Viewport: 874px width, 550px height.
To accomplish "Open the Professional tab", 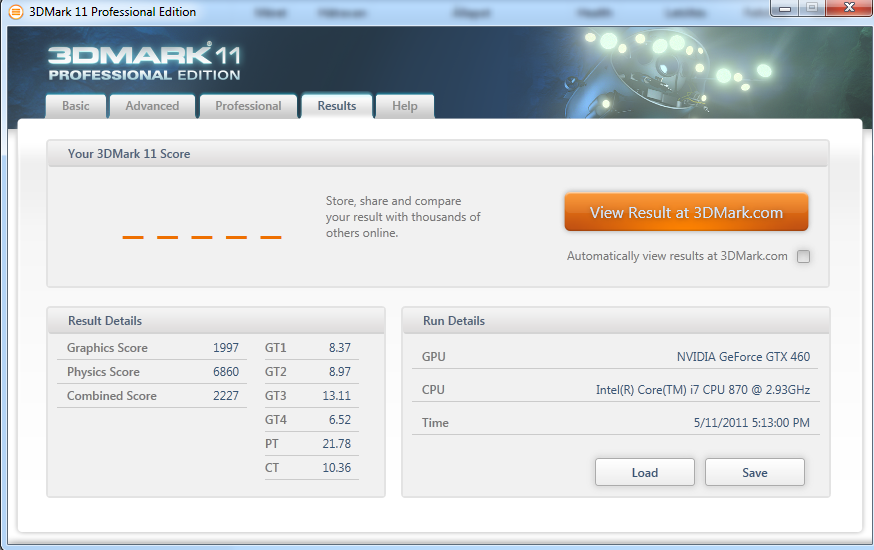I will 248,106.
